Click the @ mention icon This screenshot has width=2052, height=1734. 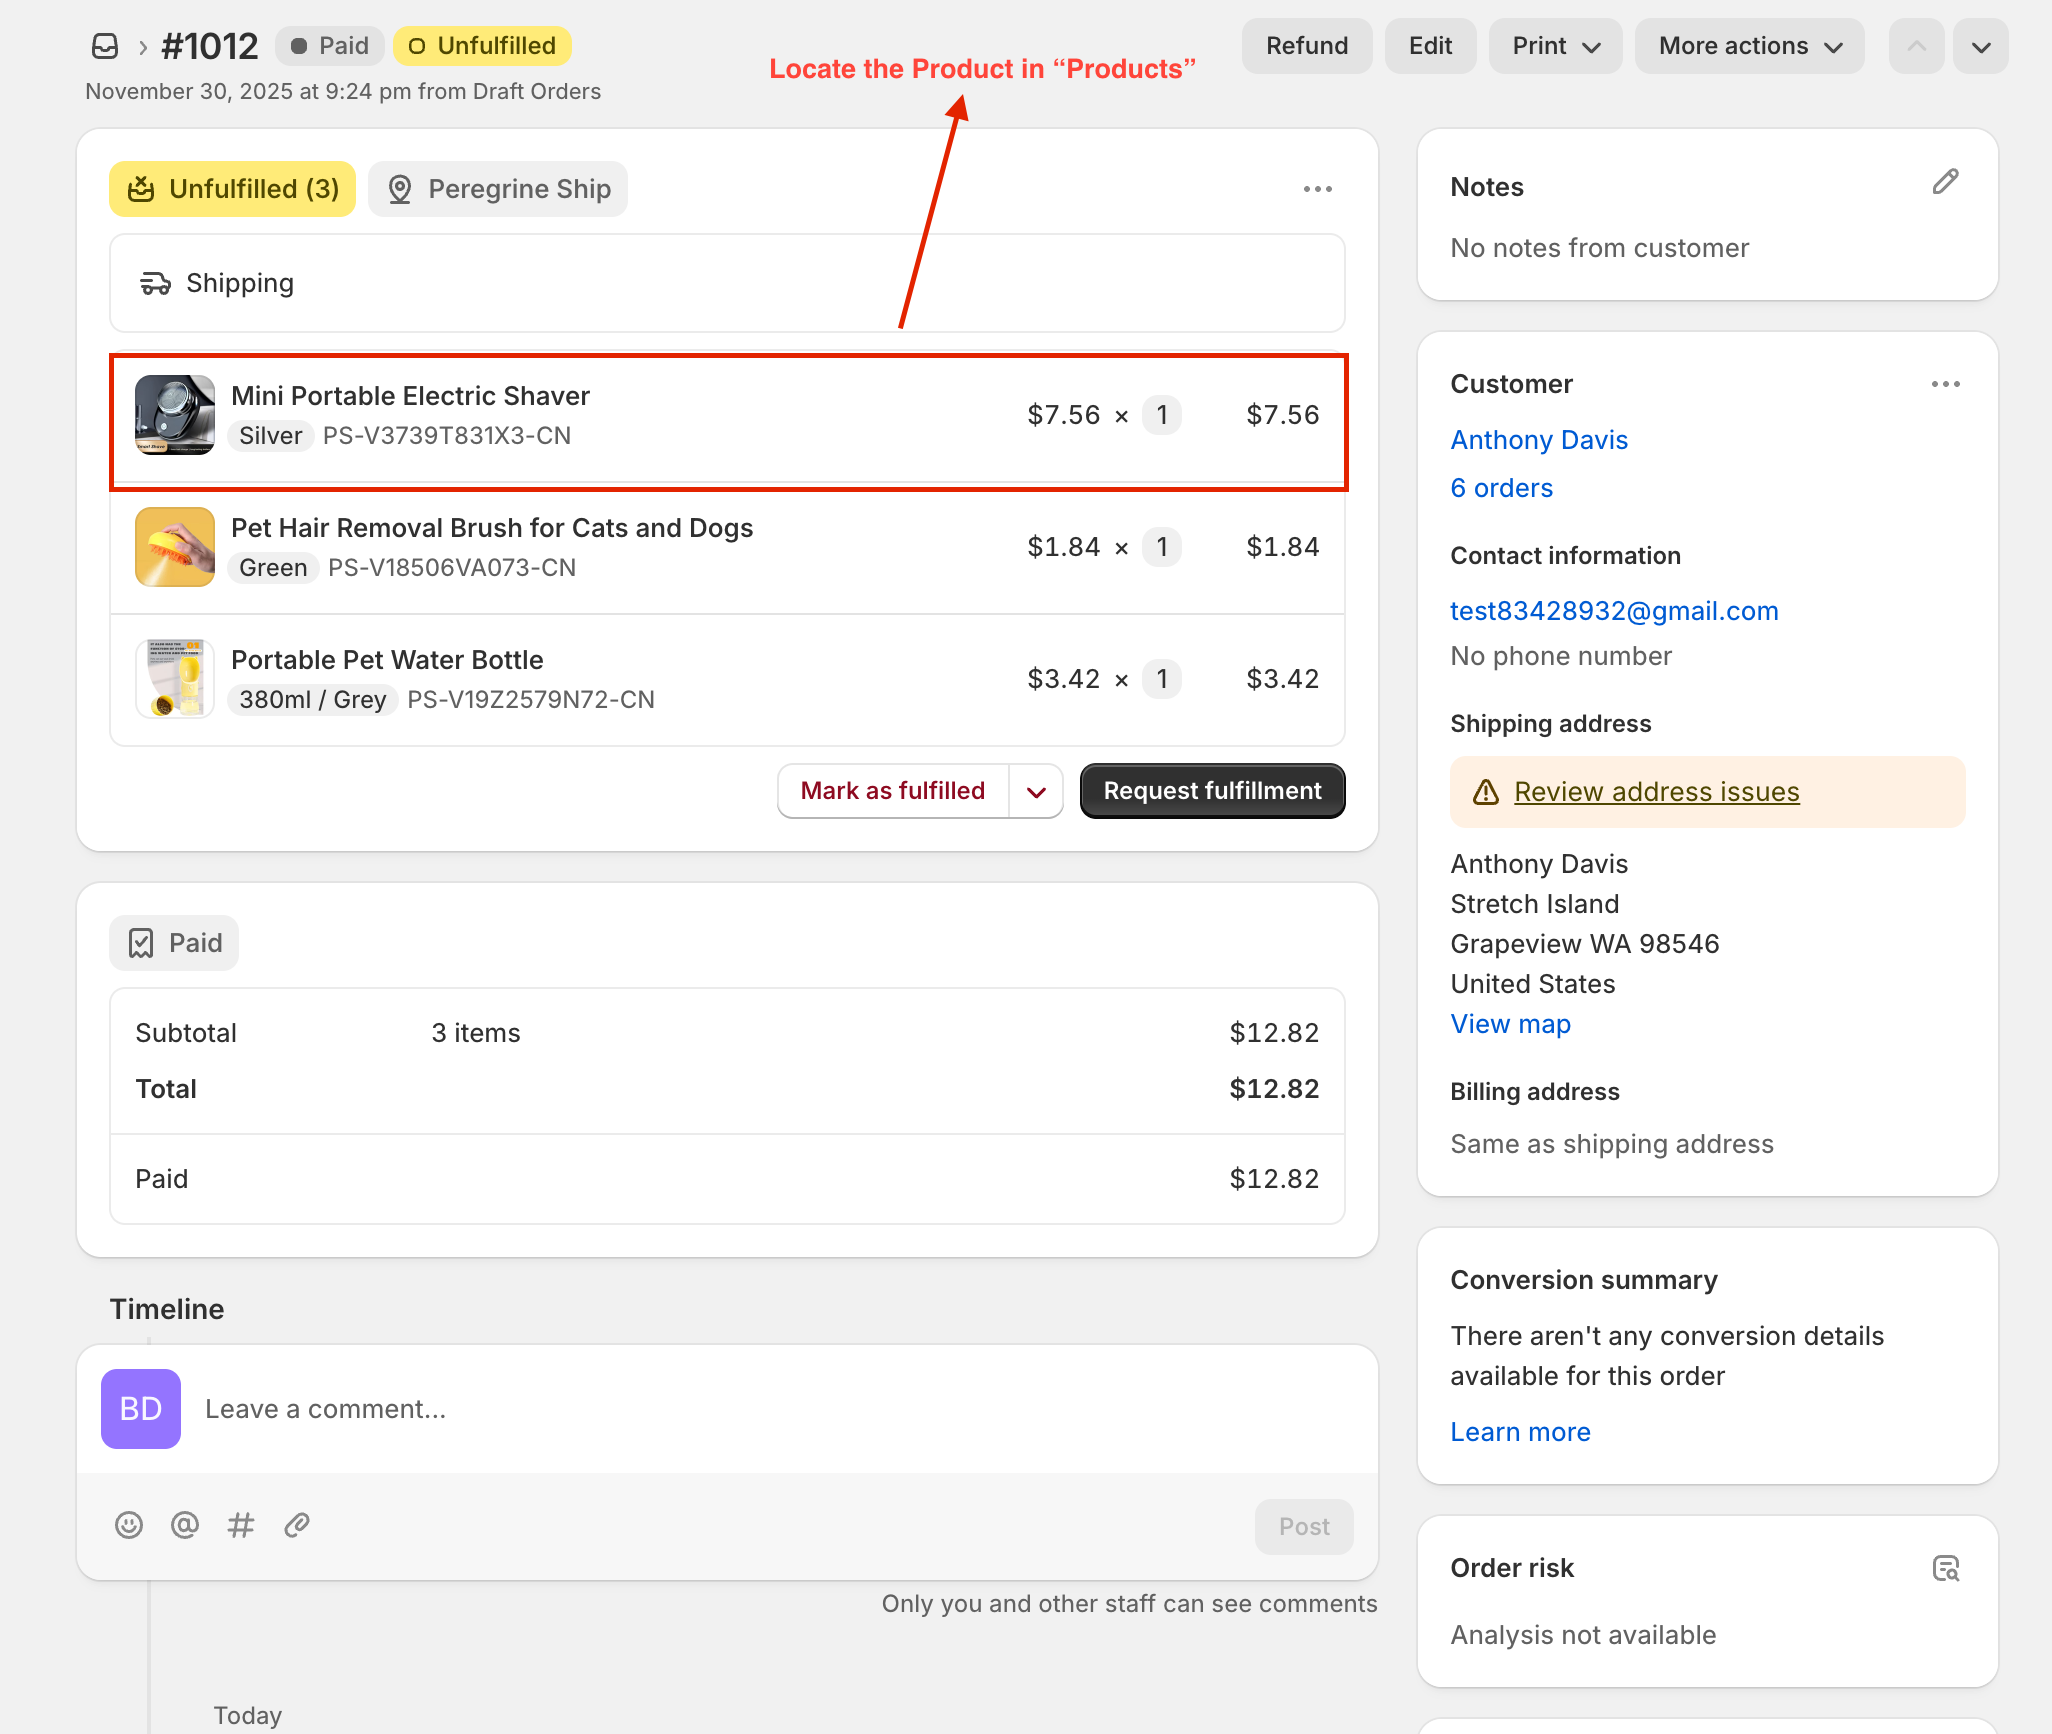coord(185,1525)
